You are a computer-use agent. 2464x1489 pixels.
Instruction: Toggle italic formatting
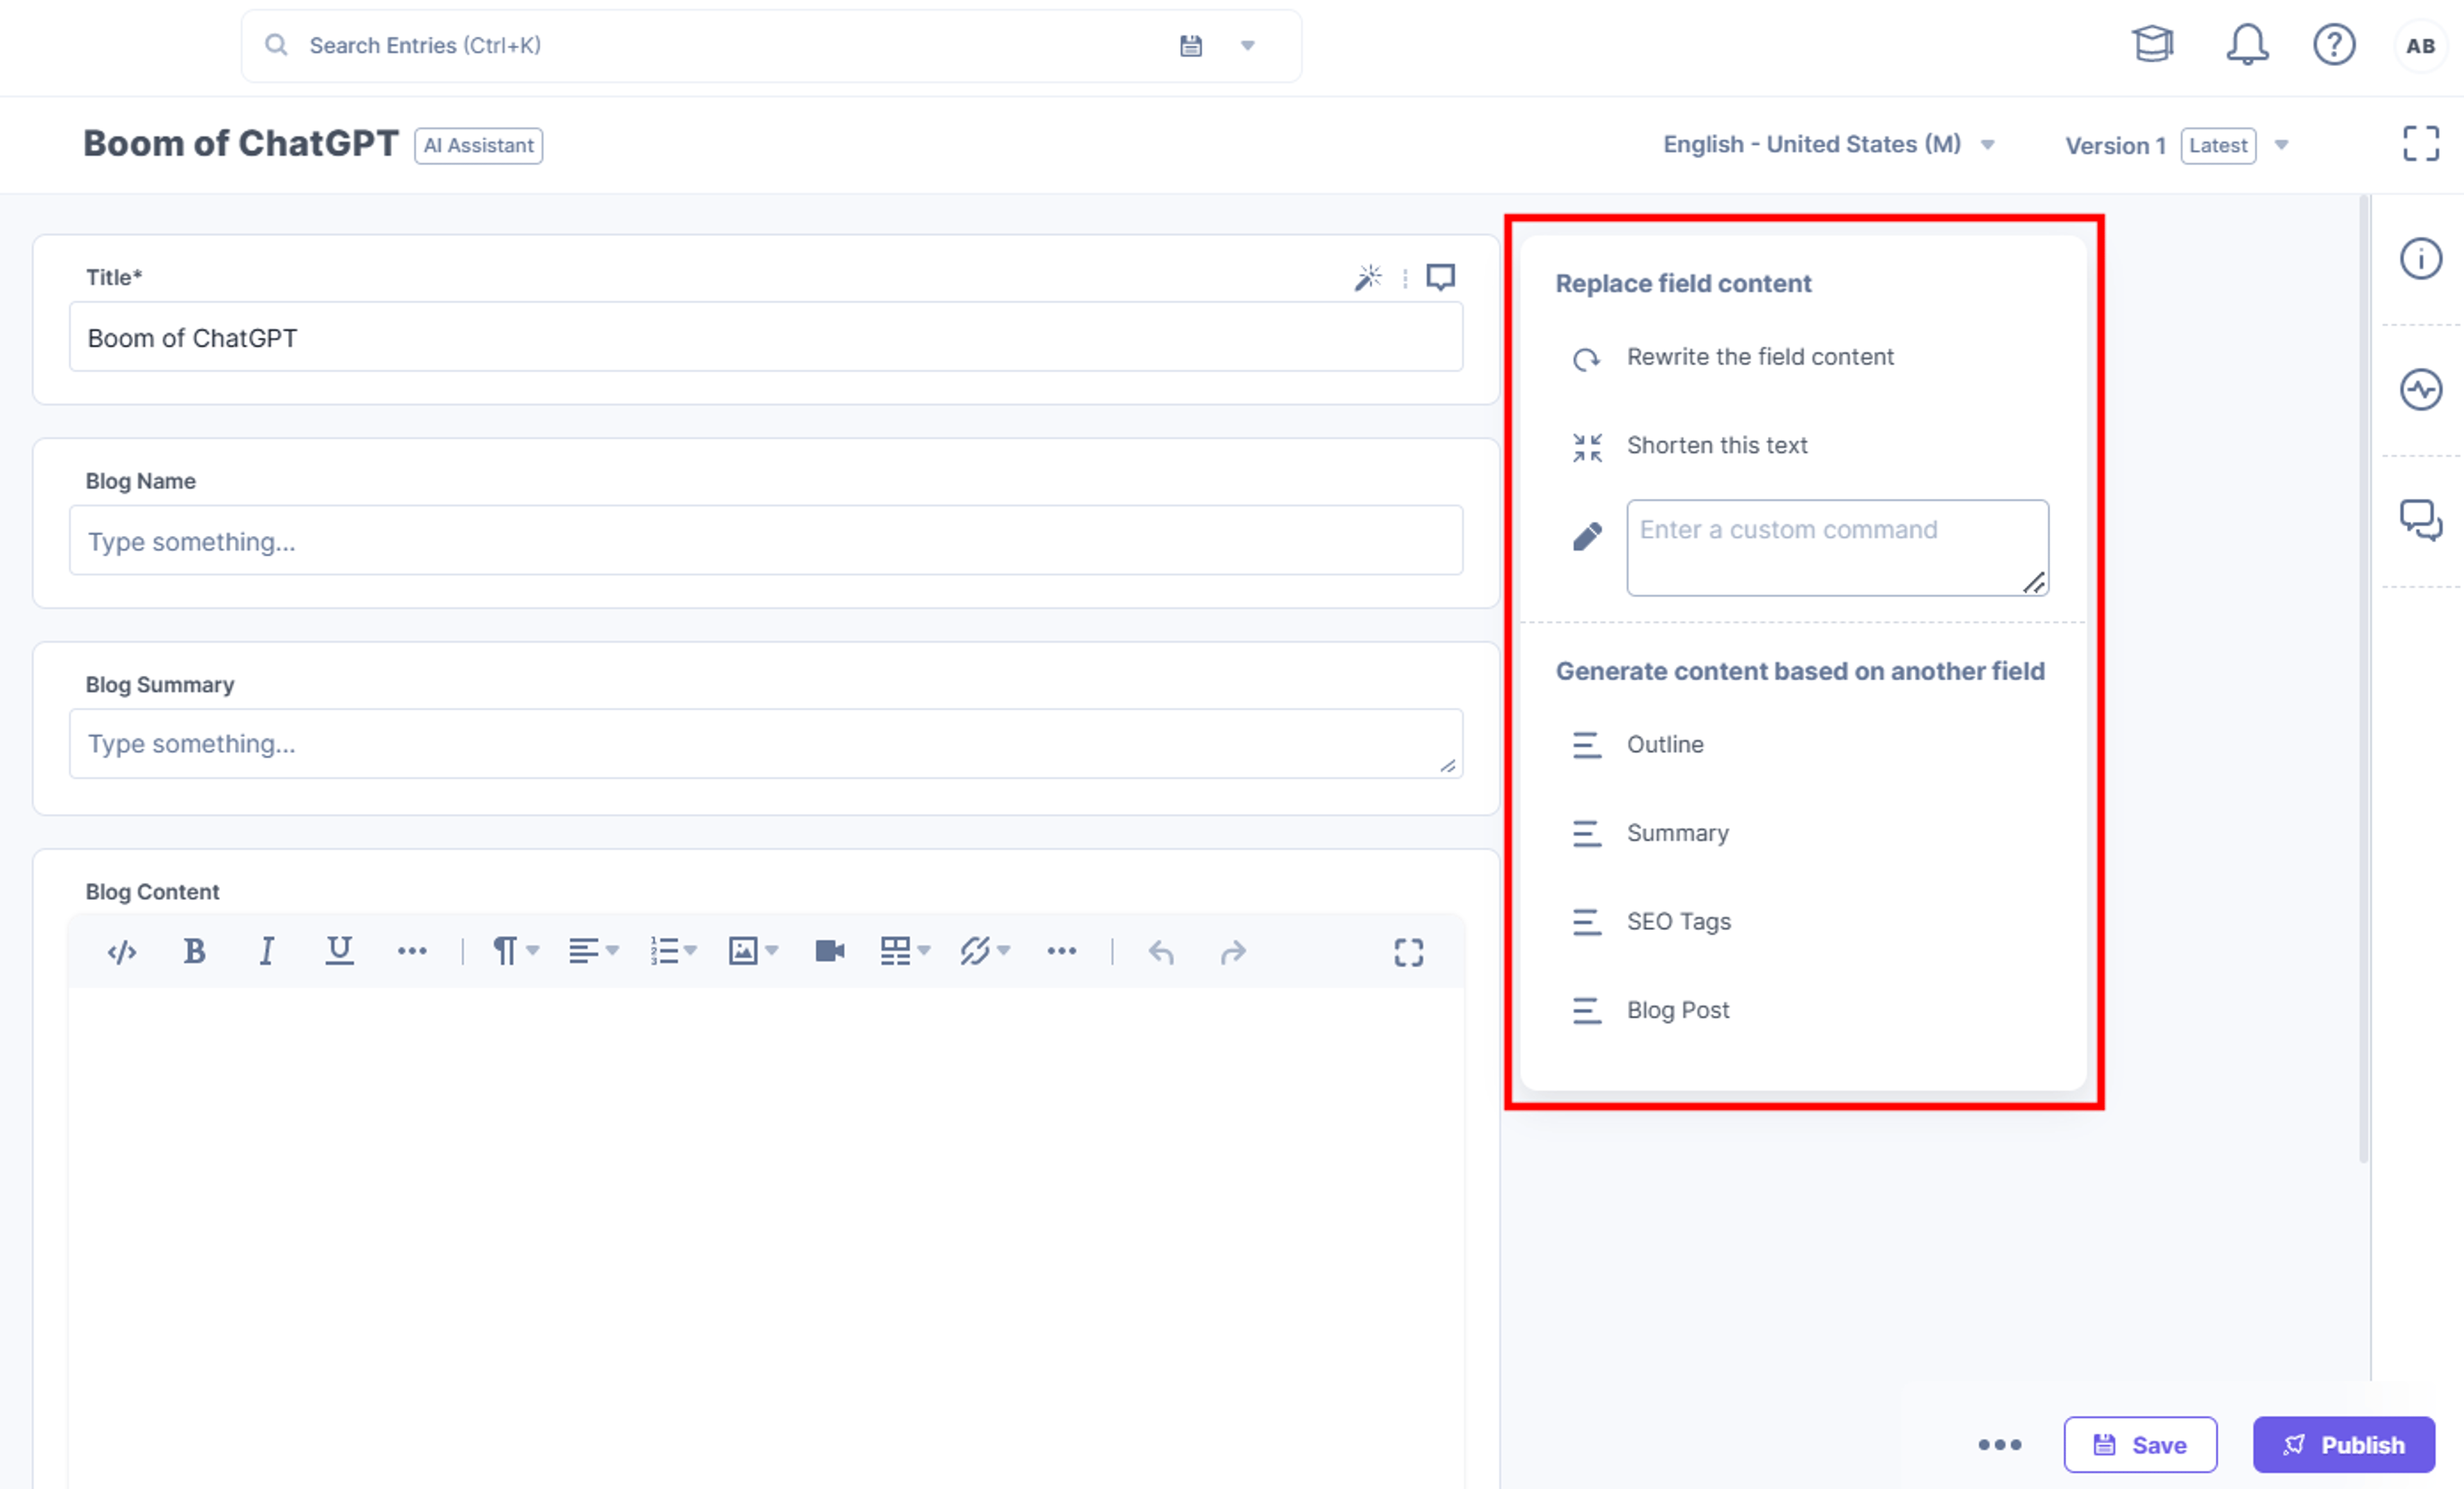[266, 951]
